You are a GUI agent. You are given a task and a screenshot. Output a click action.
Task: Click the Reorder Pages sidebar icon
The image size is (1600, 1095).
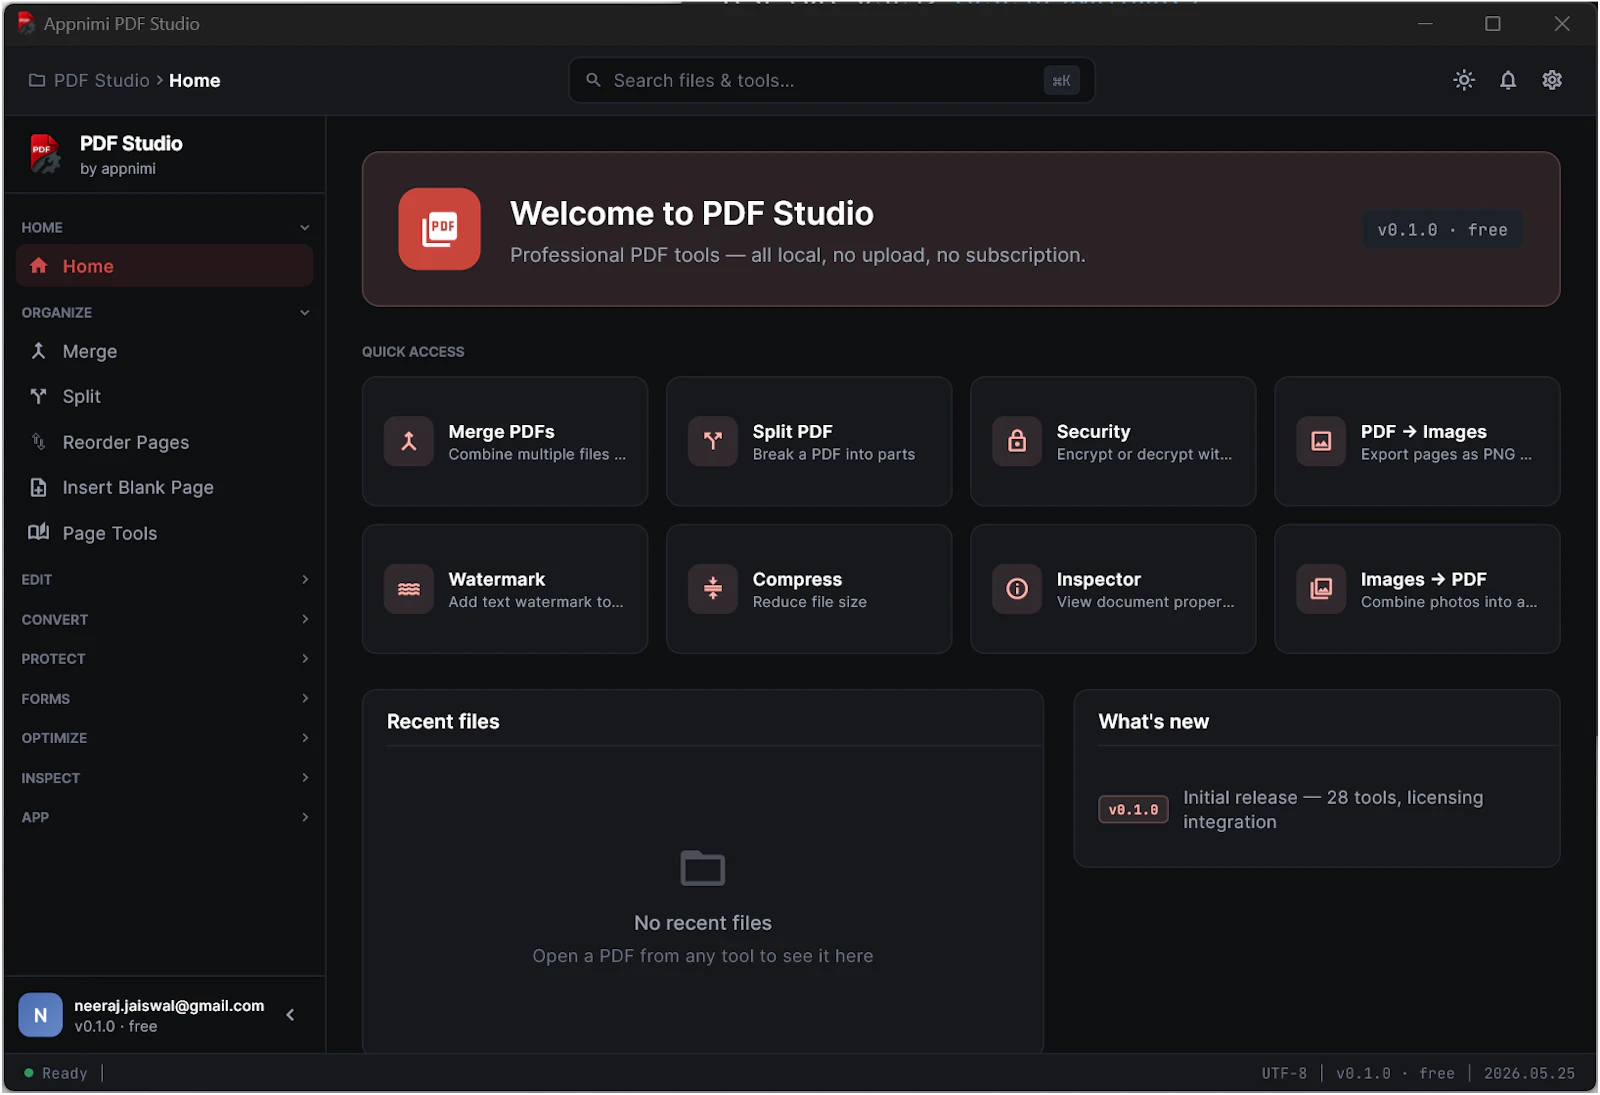click(x=38, y=441)
